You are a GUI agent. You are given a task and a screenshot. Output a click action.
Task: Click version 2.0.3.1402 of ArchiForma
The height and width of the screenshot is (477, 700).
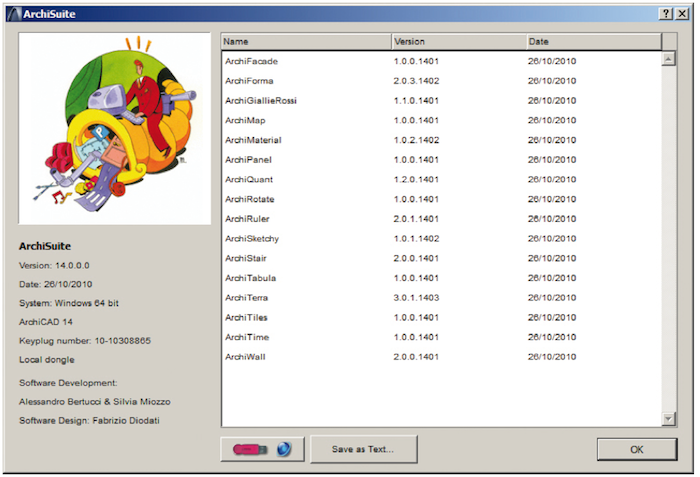pos(416,81)
